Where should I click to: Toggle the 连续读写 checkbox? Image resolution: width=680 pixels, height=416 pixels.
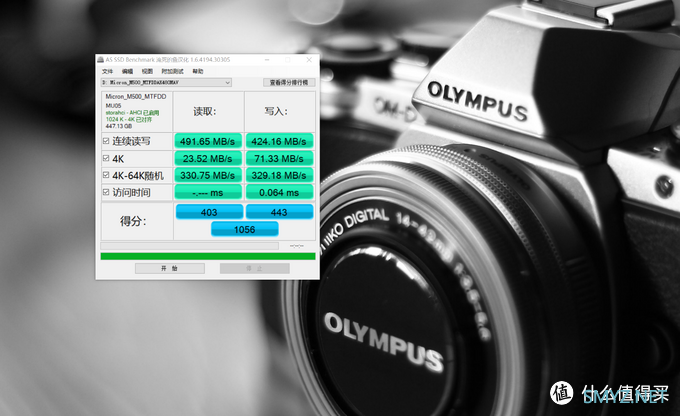coord(106,141)
